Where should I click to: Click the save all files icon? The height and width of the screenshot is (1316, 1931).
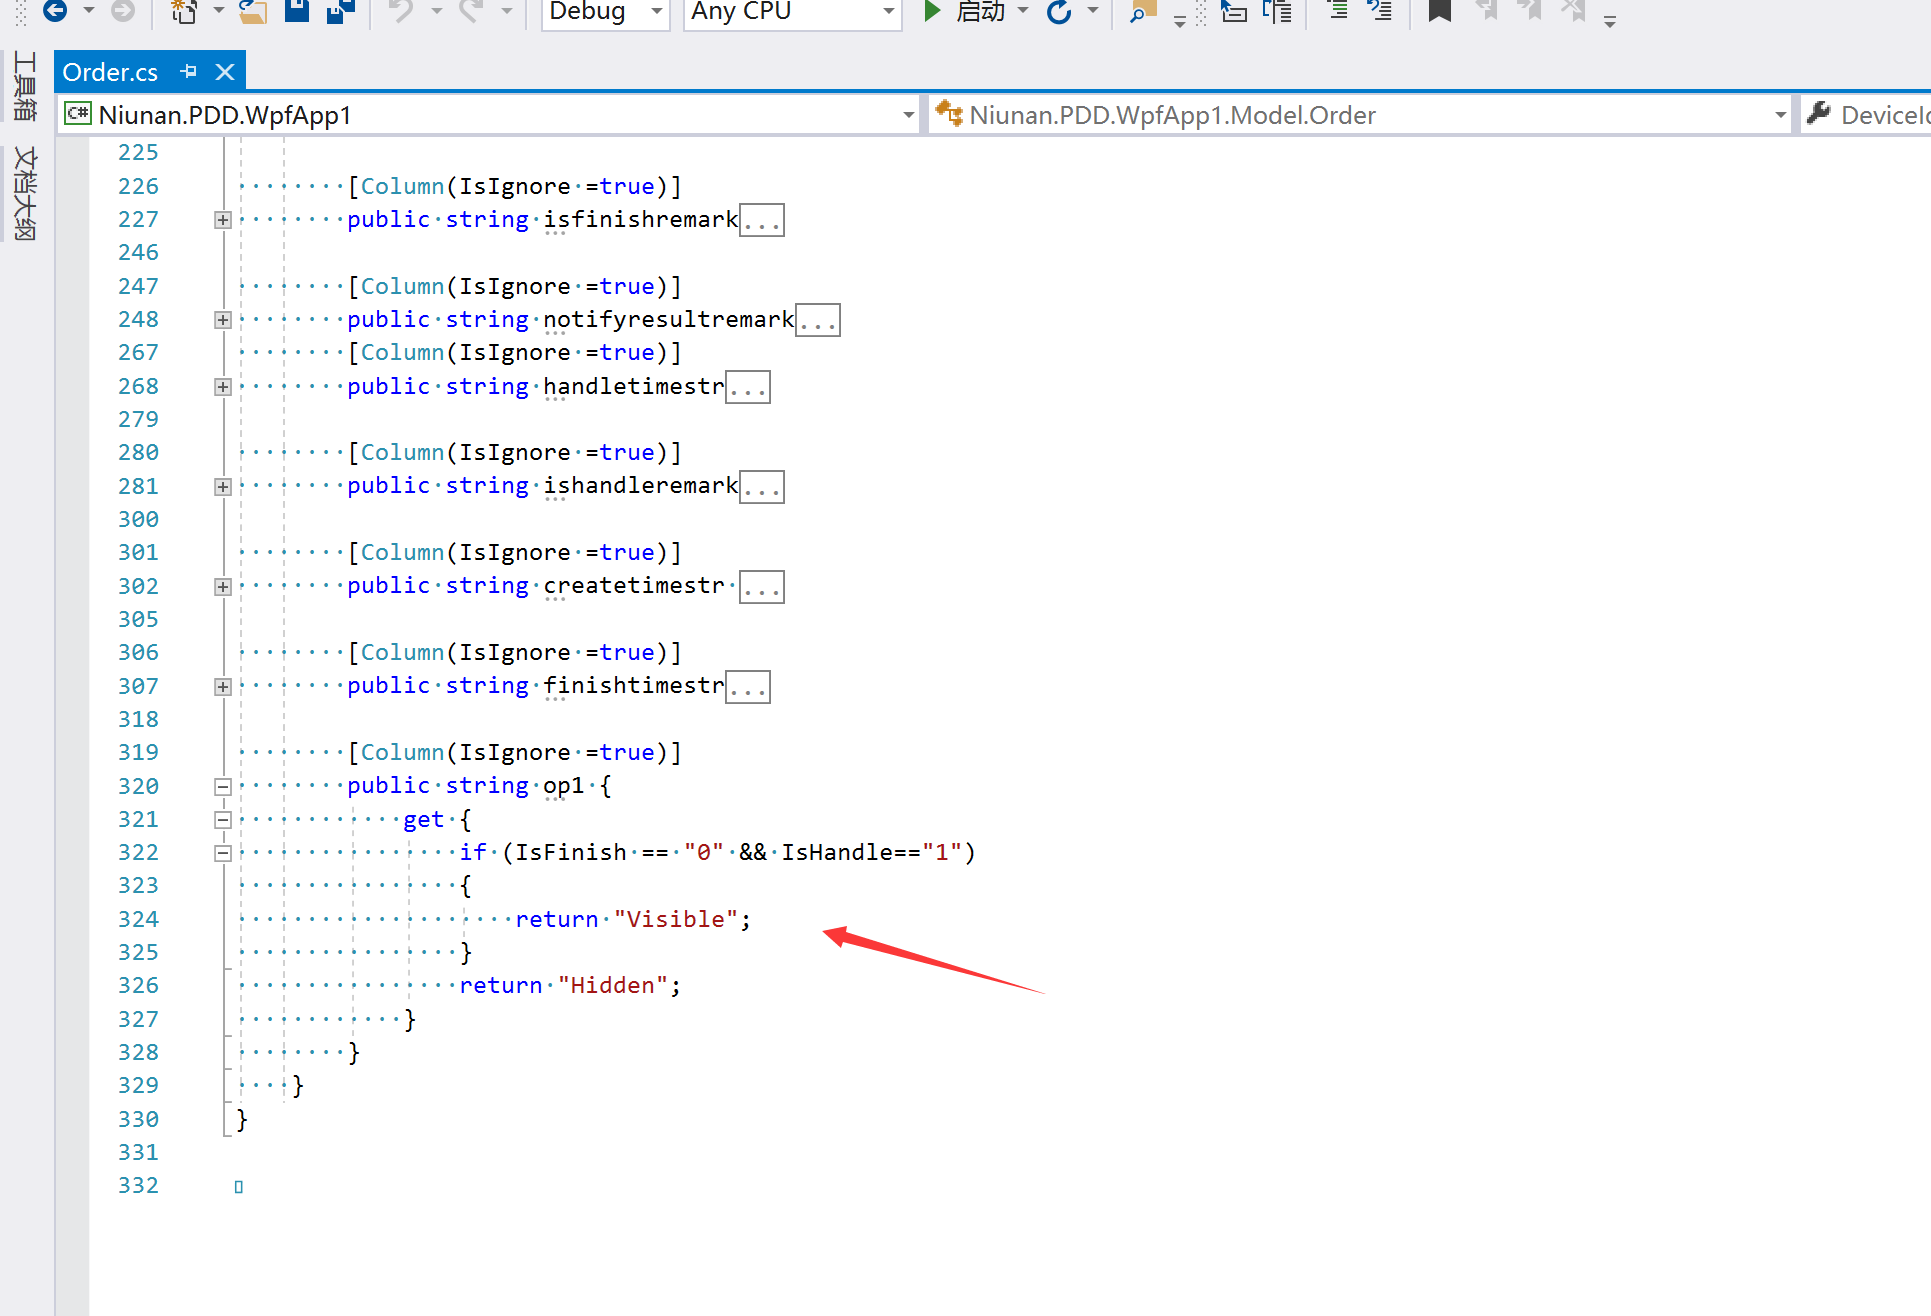coord(341,11)
